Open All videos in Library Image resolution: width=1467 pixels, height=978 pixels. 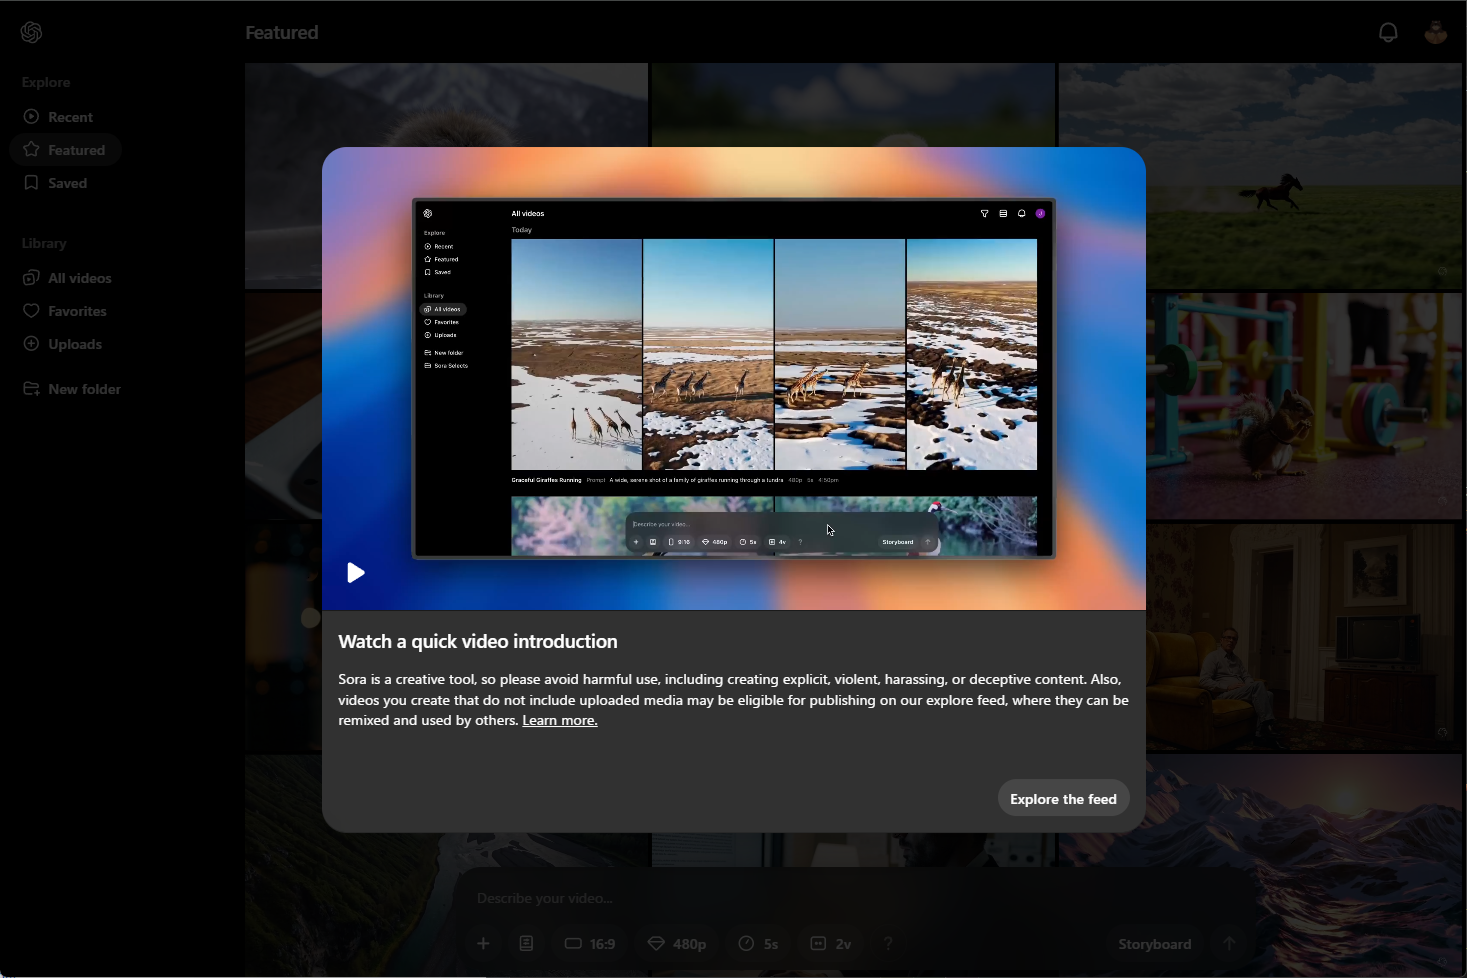68,278
